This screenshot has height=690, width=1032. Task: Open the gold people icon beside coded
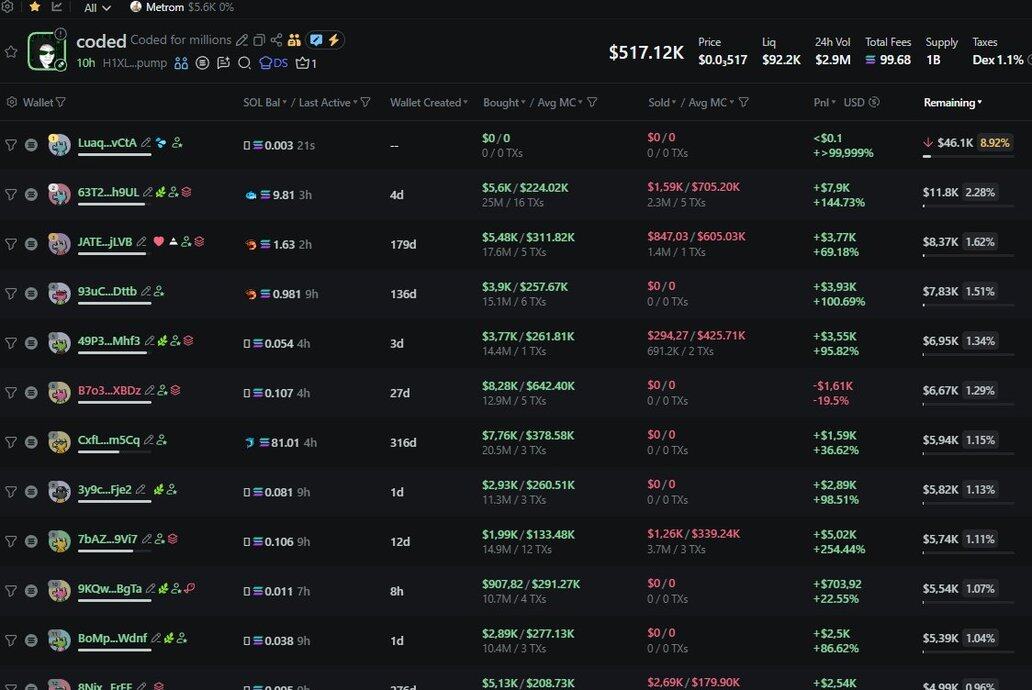pyautogui.click(x=294, y=41)
